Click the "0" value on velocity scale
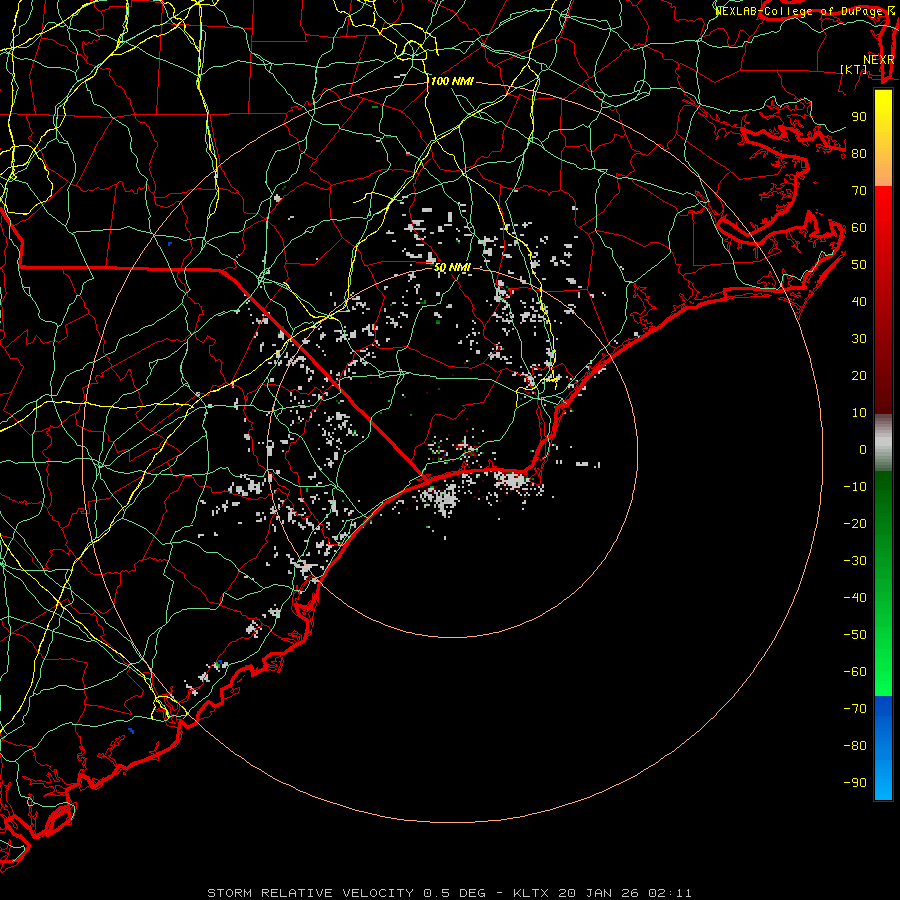The image size is (900, 900). pyautogui.click(x=863, y=449)
